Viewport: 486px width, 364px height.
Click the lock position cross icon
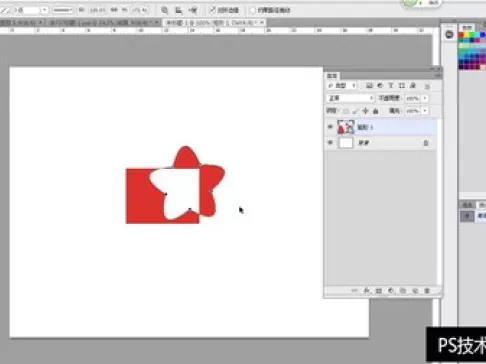pyautogui.click(x=365, y=111)
